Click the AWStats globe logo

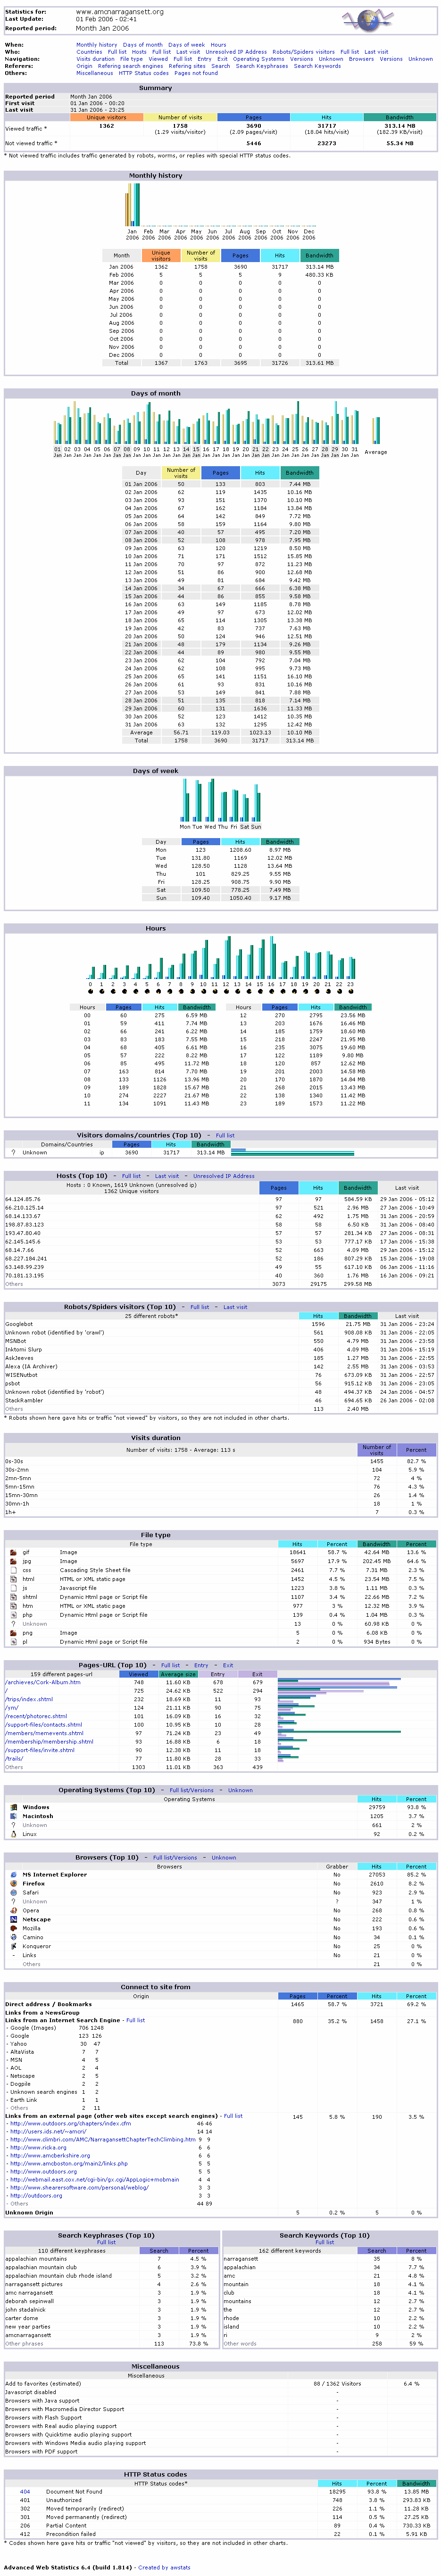[381, 19]
